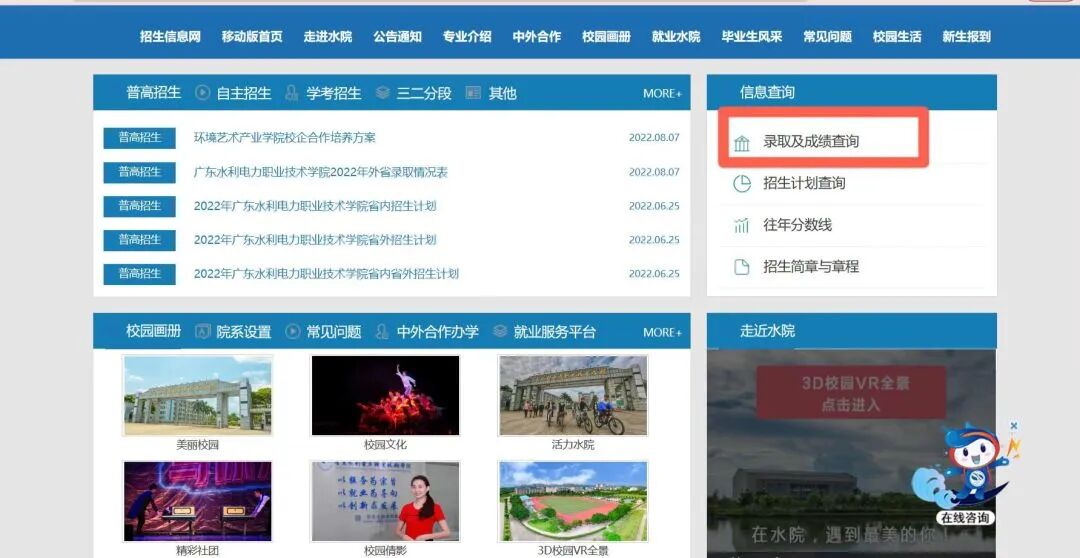Go to 走进水院 menu item

tap(328, 37)
